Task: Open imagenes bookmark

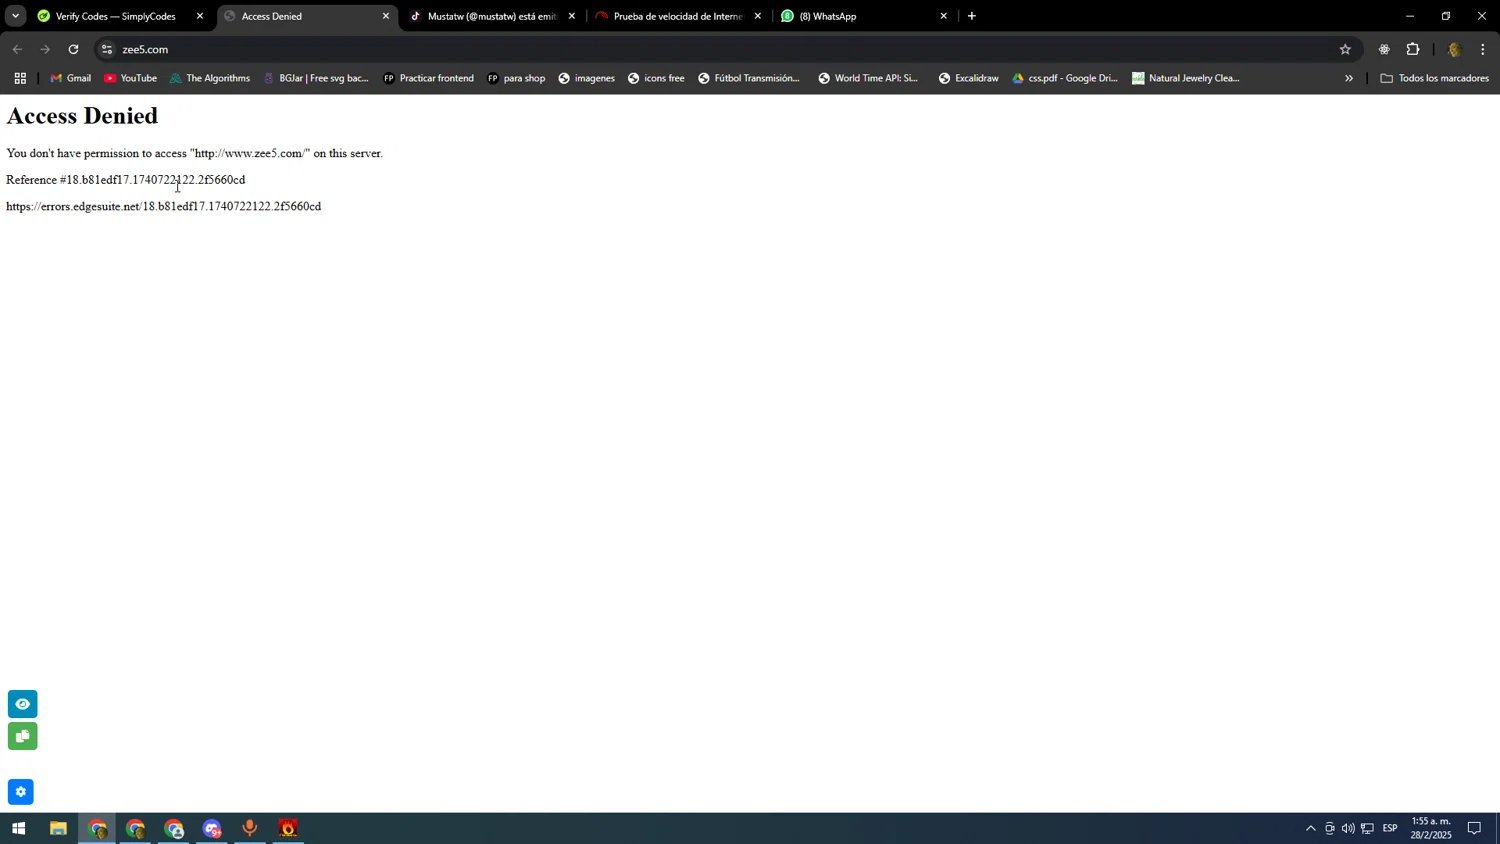Action: [x=586, y=78]
